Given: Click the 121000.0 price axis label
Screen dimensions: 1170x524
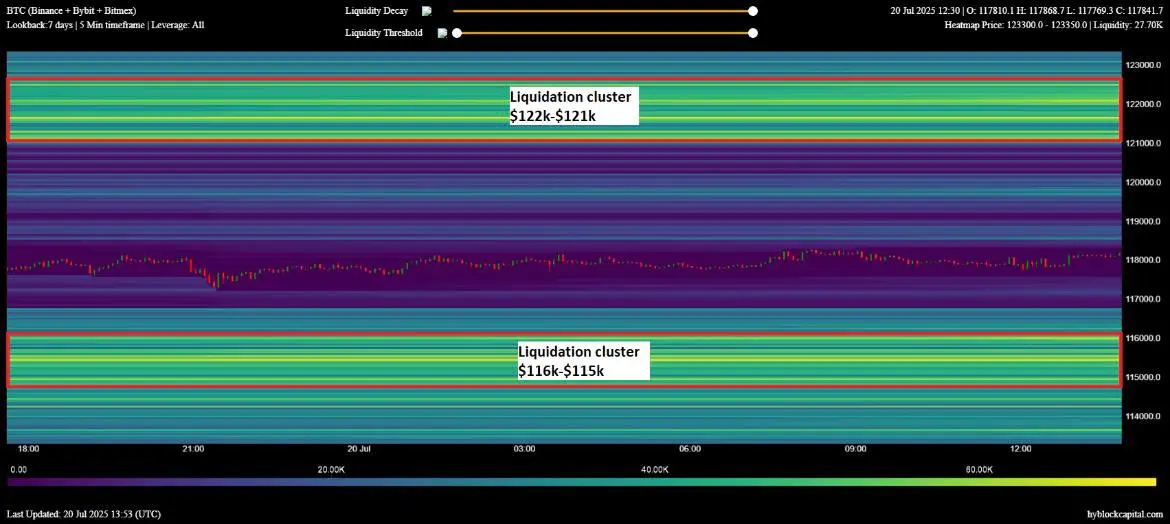Looking at the screenshot, I should [1143, 143].
